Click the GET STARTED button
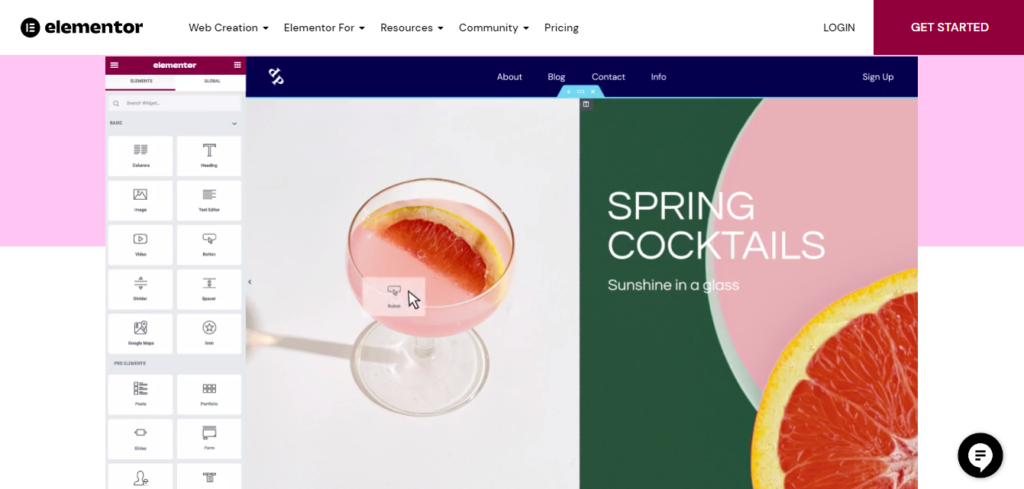Screen dimensions: 1024x489 [949, 27]
